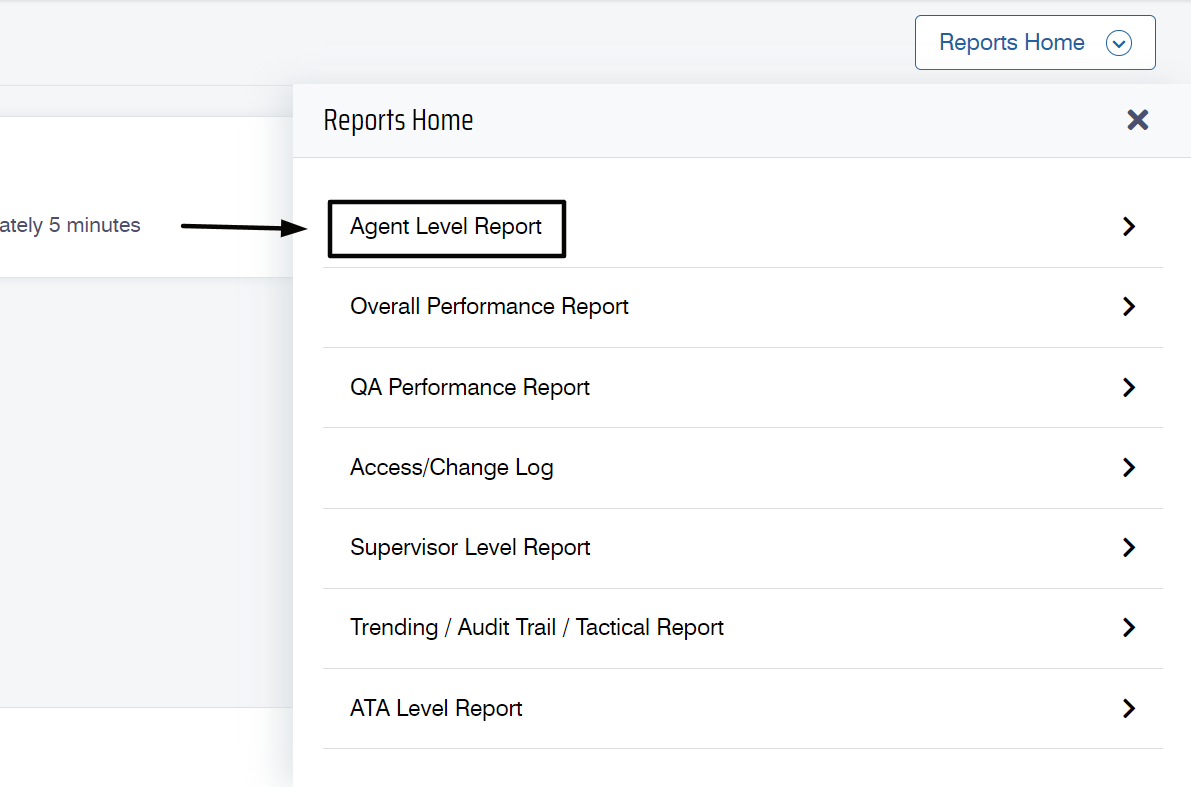Expand the Supervisor Level Report arrow
This screenshot has height=787, width=1191.
pos(1129,548)
